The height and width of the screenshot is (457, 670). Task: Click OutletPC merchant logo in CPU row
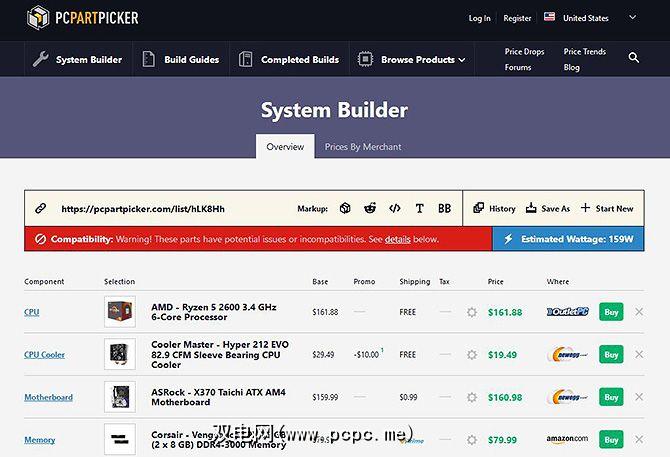[567, 312]
